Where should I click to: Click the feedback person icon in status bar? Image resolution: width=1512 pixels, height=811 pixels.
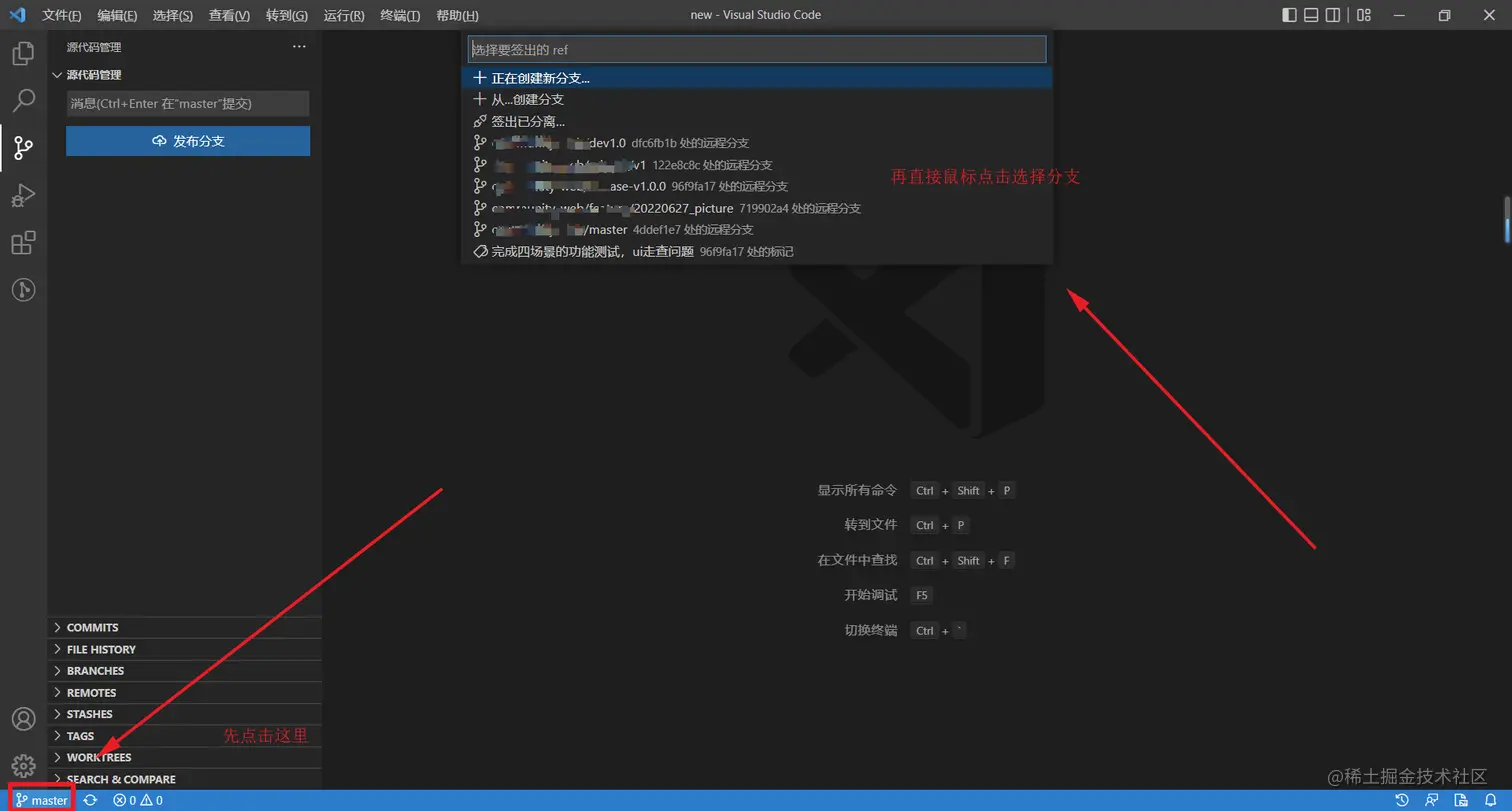point(1432,800)
